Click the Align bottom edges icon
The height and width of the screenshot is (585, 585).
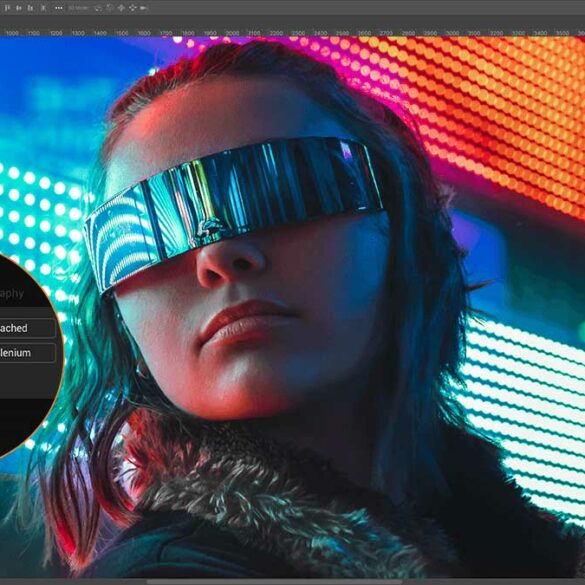click(x=31, y=8)
